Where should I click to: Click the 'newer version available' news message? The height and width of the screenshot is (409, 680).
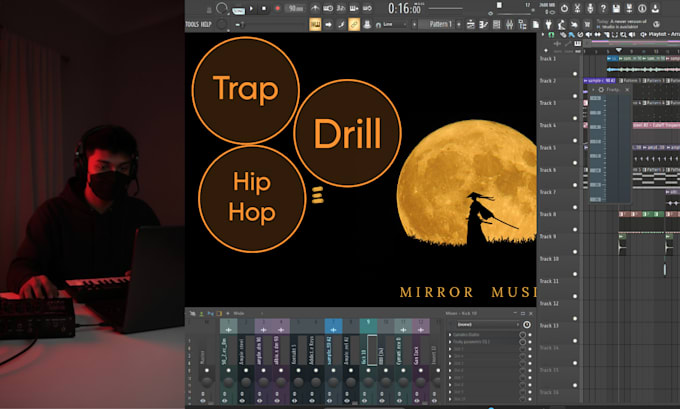coord(622,24)
